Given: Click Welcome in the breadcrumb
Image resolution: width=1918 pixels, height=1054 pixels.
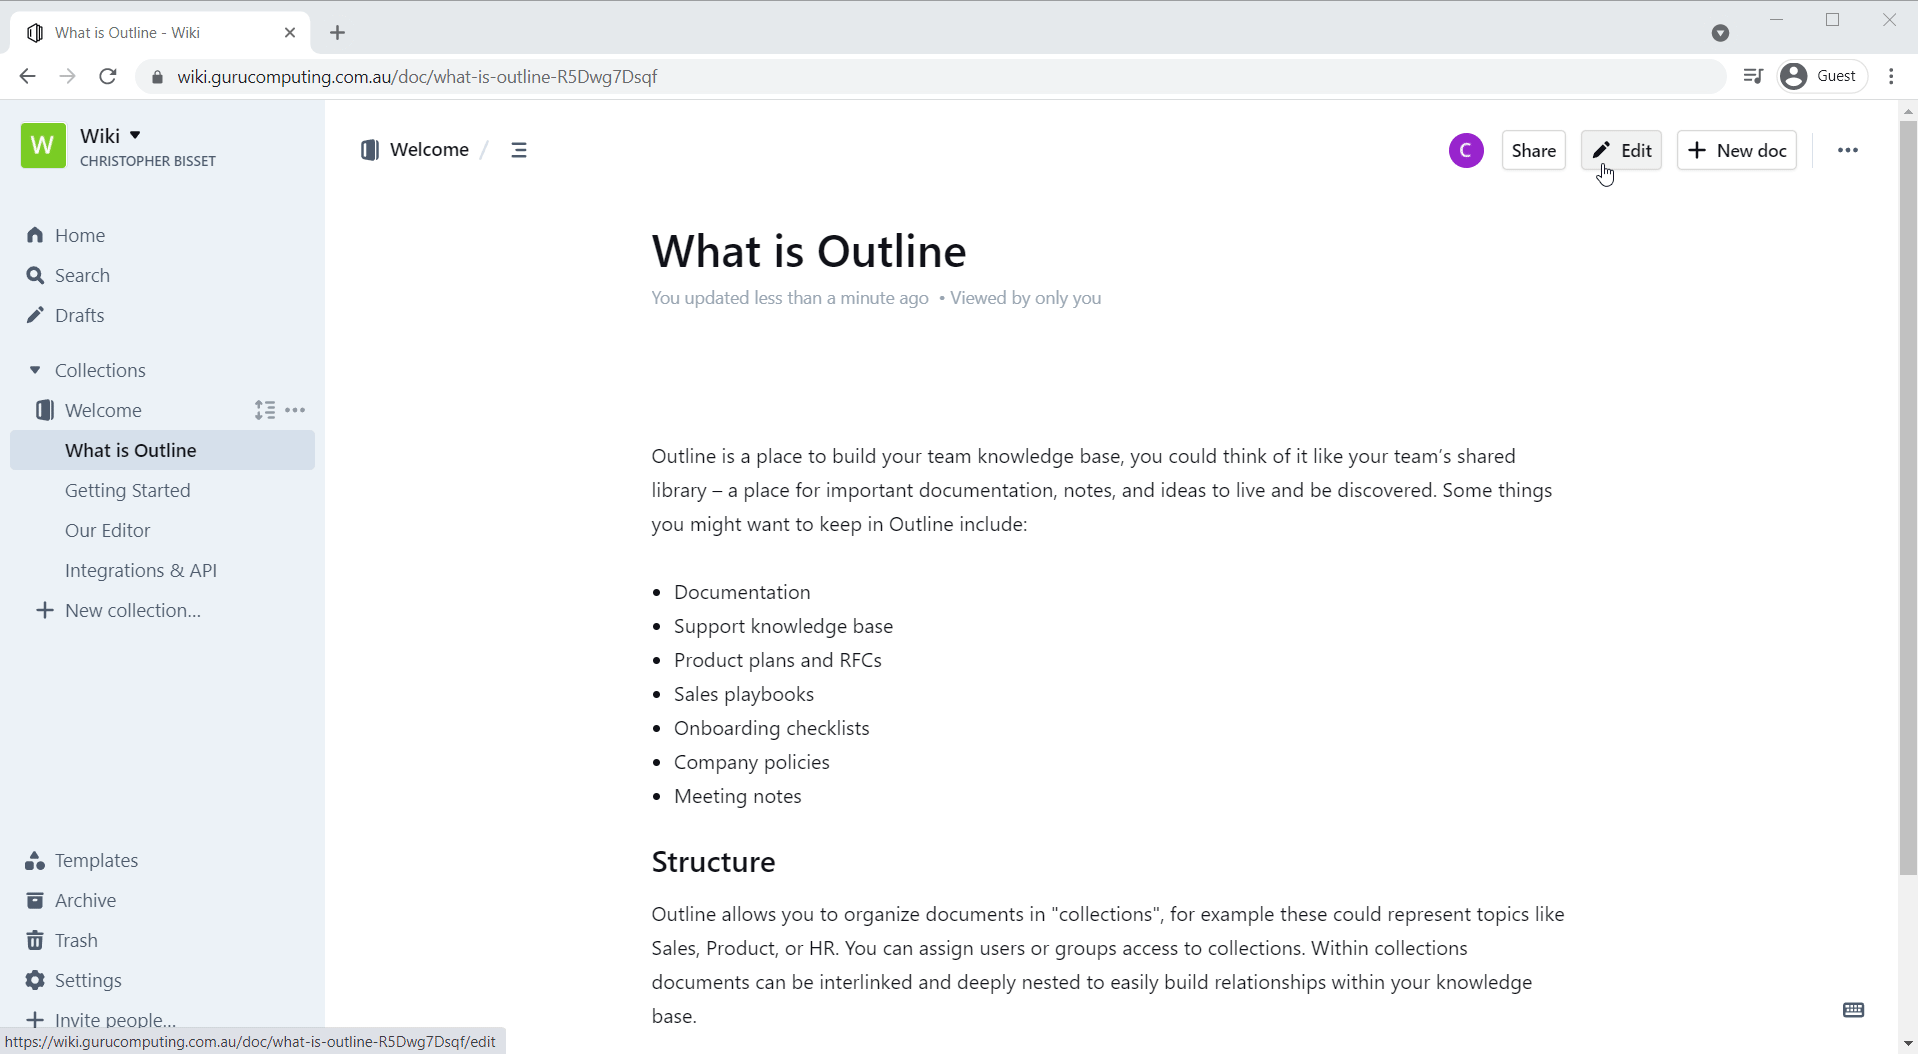Looking at the screenshot, I should 428,150.
